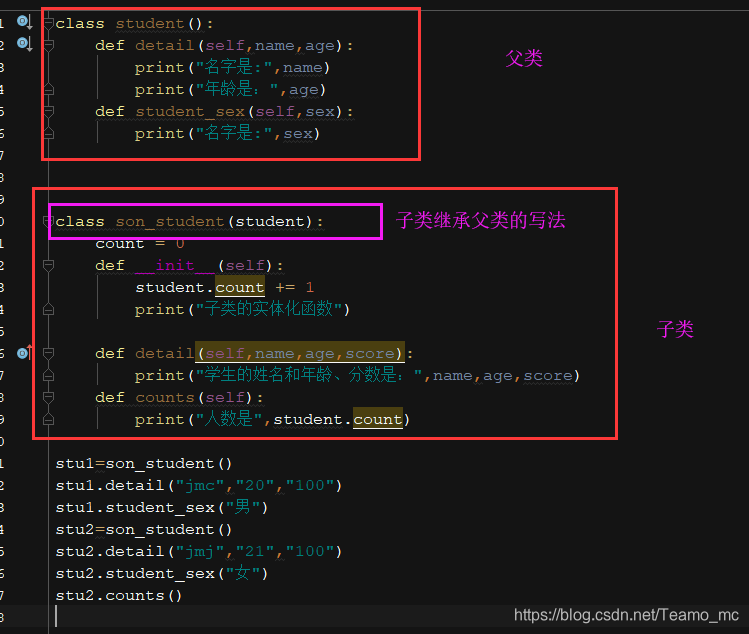The height and width of the screenshot is (634, 749).
Task: Click the overridden-method gutter icon beside def detail(self,name,age)
Action: (x=24, y=44)
